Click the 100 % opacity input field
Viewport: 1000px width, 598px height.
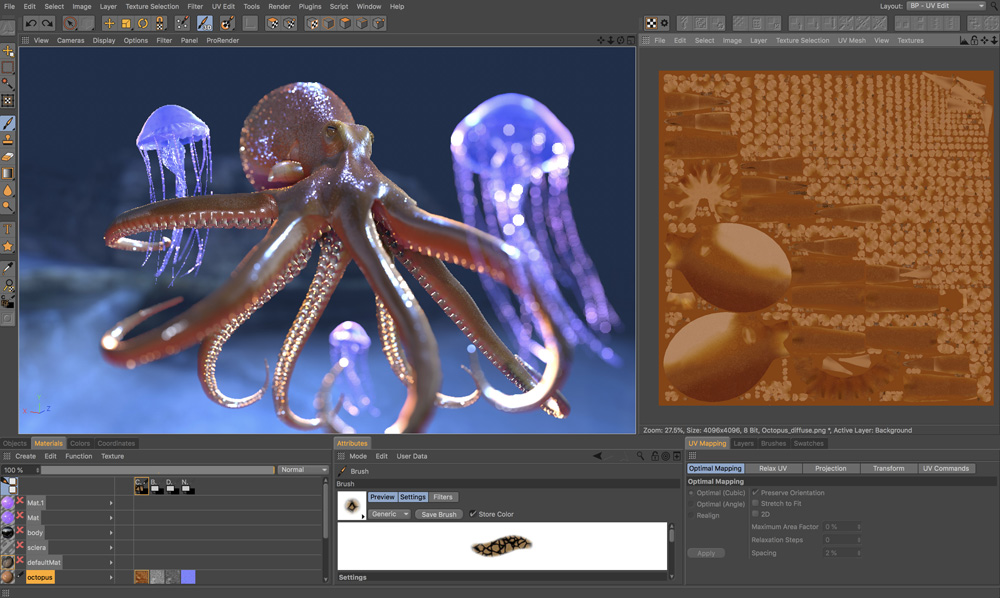pos(21,470)
